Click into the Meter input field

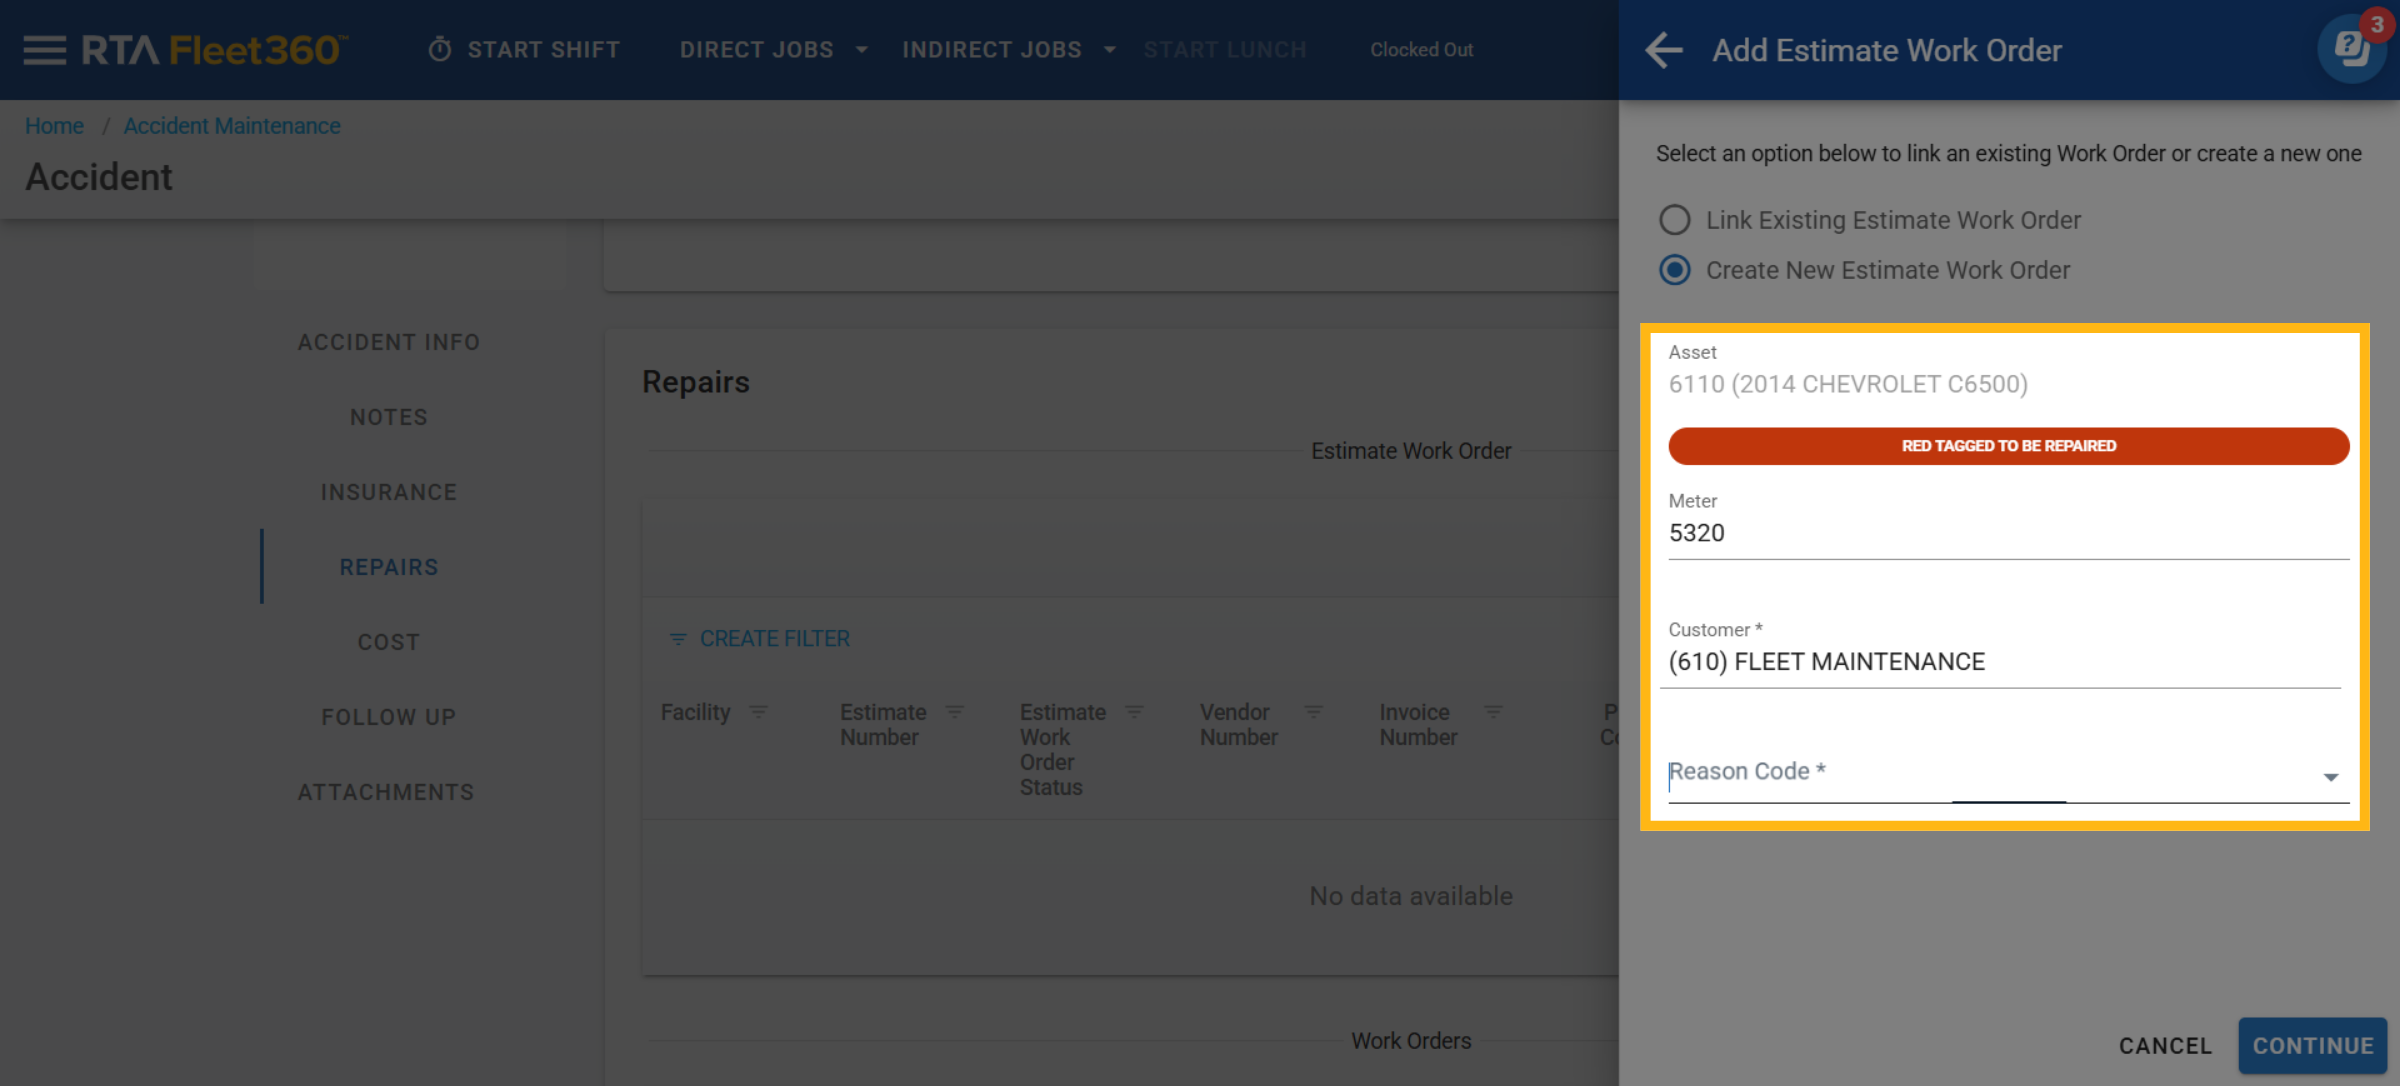point(2008,533)
